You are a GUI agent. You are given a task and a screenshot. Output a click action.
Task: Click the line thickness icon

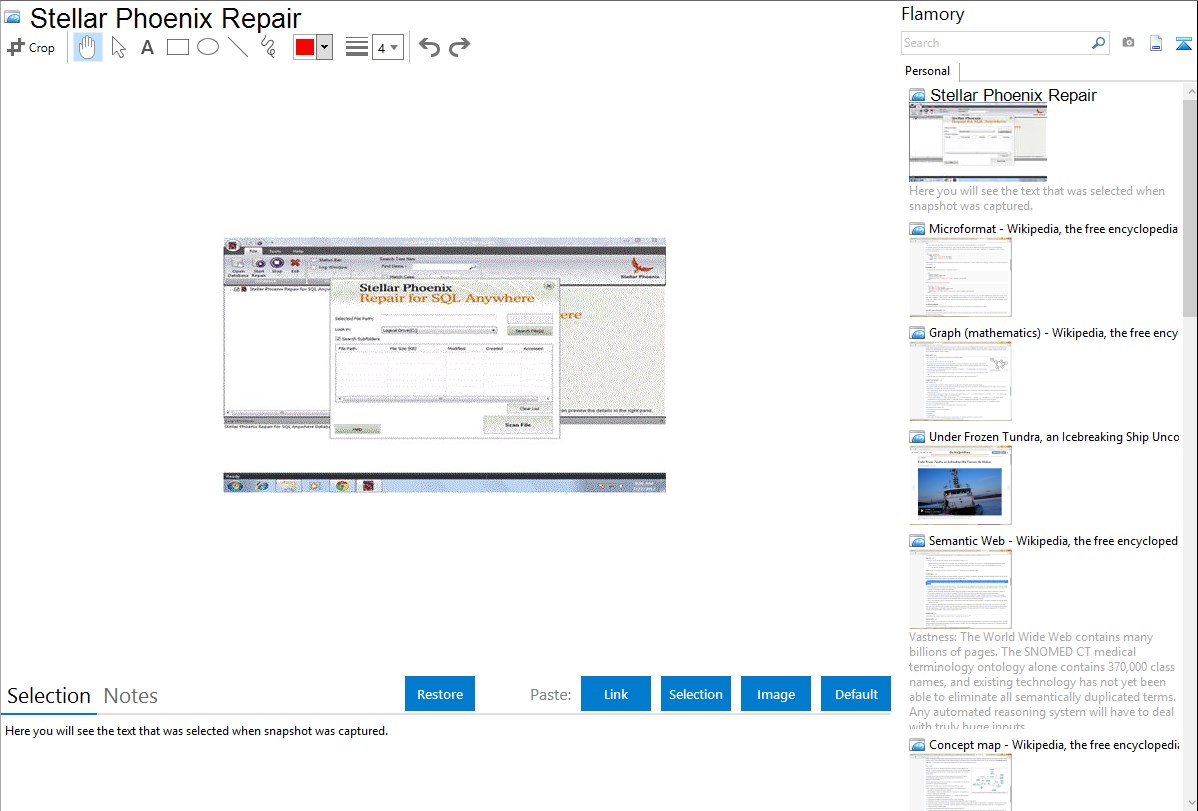click(x=357, y=47)
